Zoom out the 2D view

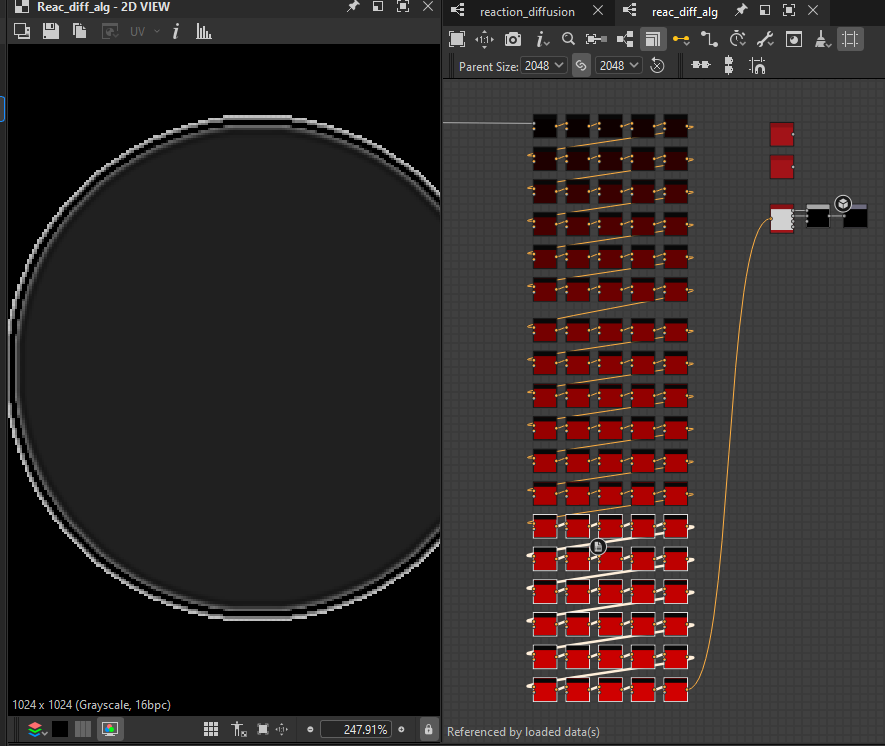(310, 729)
